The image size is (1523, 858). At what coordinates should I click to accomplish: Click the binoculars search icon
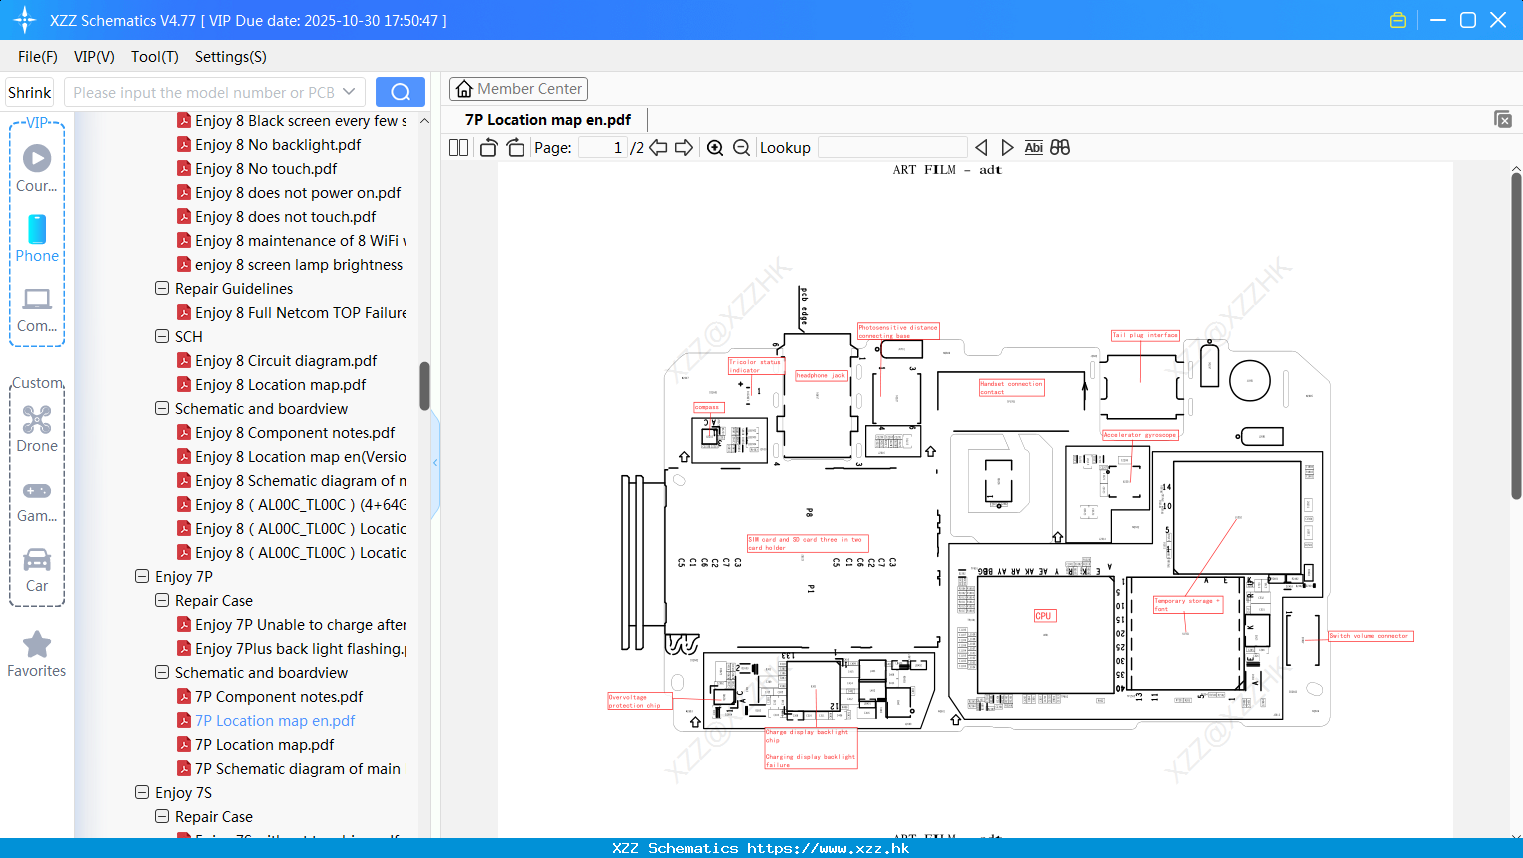coord(1060,147)
